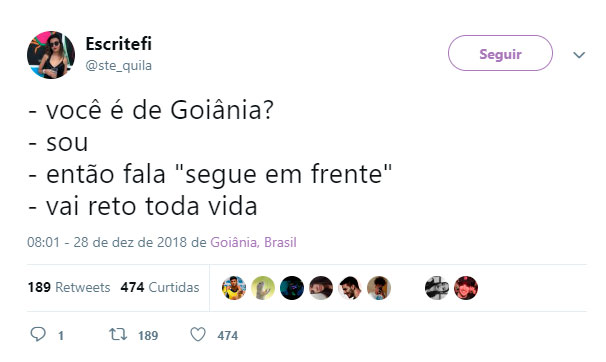
Task: Follow the account with the Seguir button
Action: coord(500,53)
